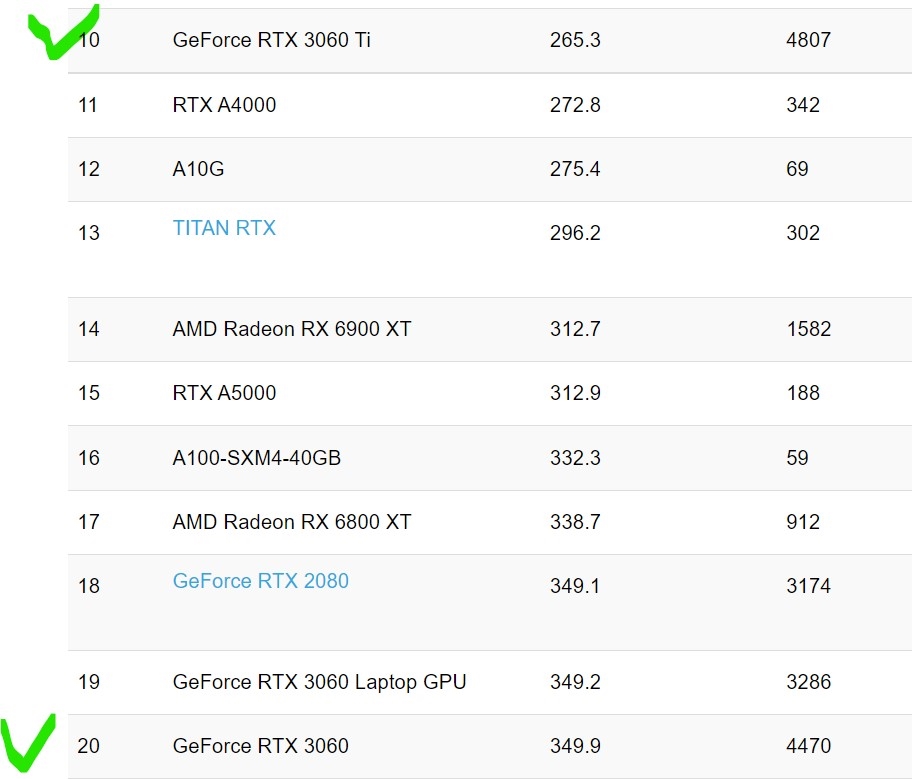912x779 pixels.
Task: Click the count value 912
Action: coord(803,522)
